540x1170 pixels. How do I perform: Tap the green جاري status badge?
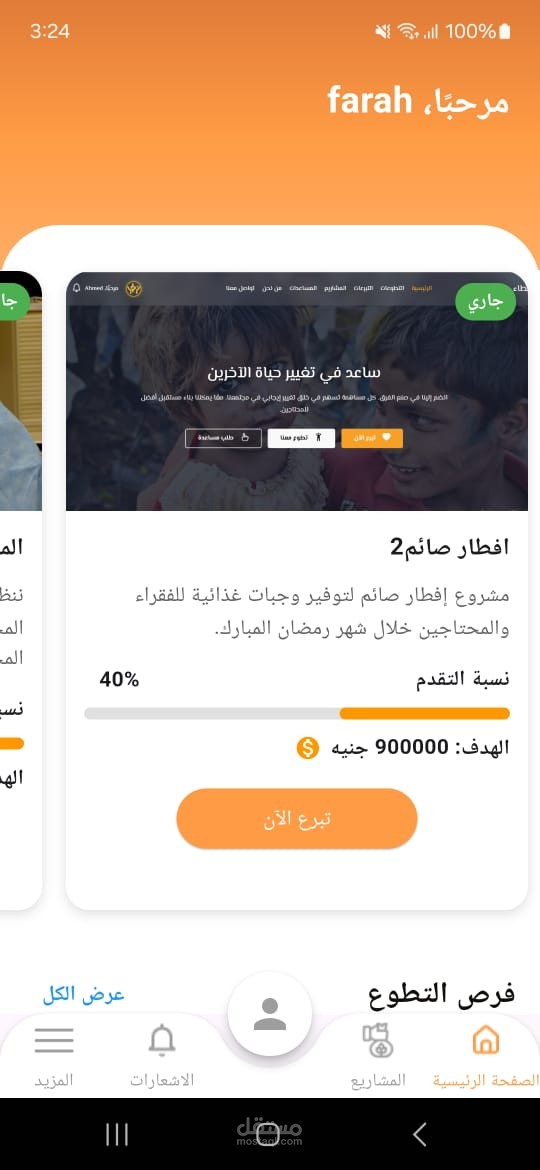(486, 301)
